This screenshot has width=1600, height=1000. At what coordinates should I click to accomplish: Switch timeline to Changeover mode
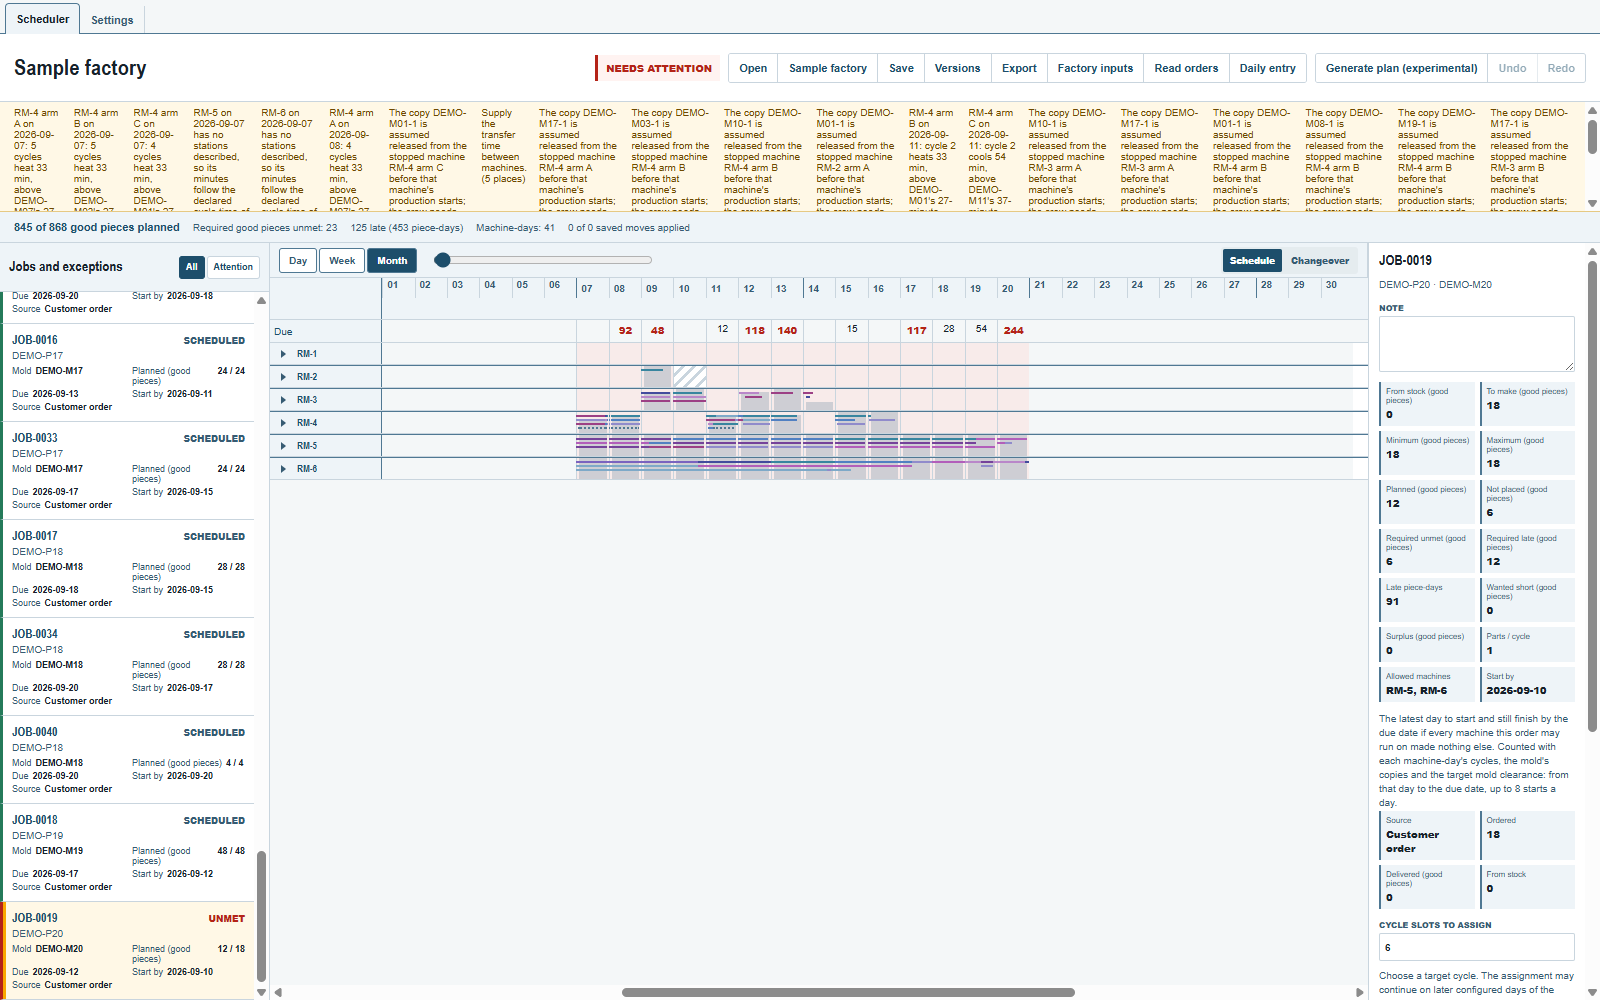[1320, 261]
